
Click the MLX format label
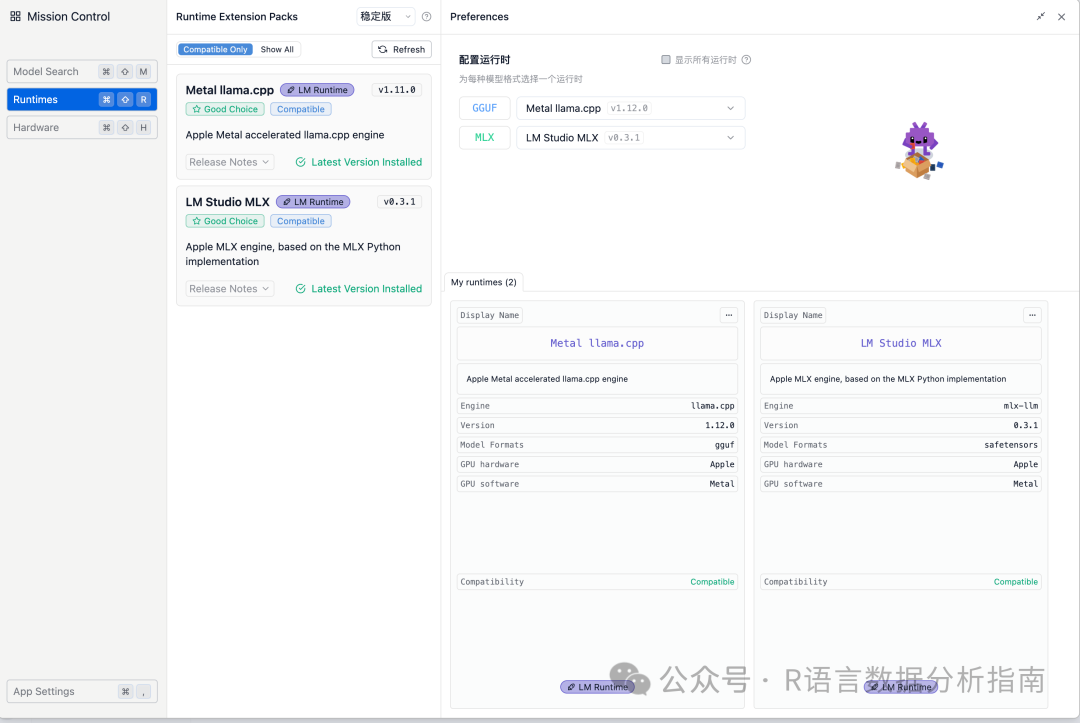(485, 138)
